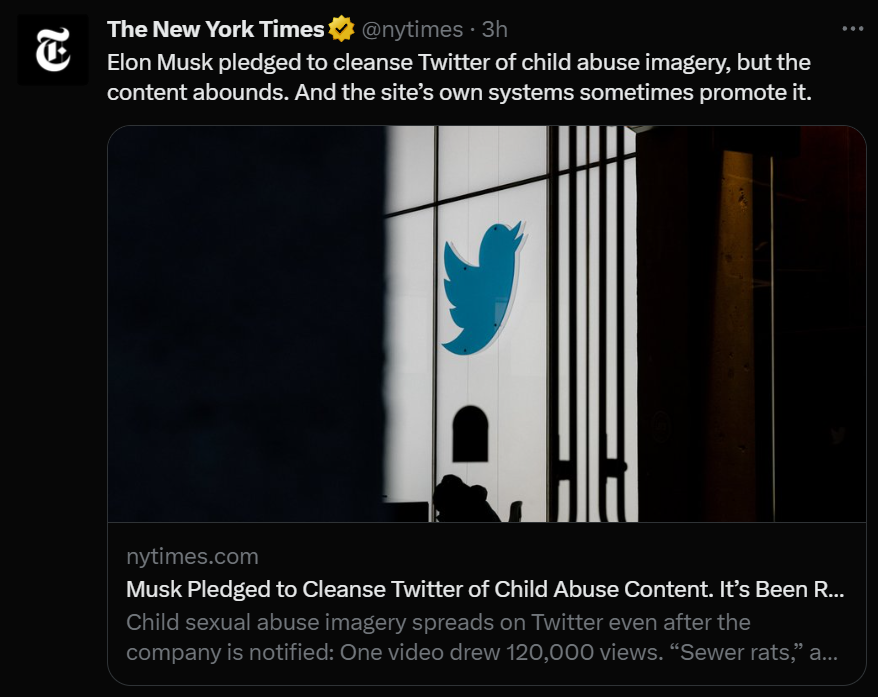Click the 'Child sexual abuse imagery spreads' description
The height and width of the screenshot is (697, 878).
438,622
